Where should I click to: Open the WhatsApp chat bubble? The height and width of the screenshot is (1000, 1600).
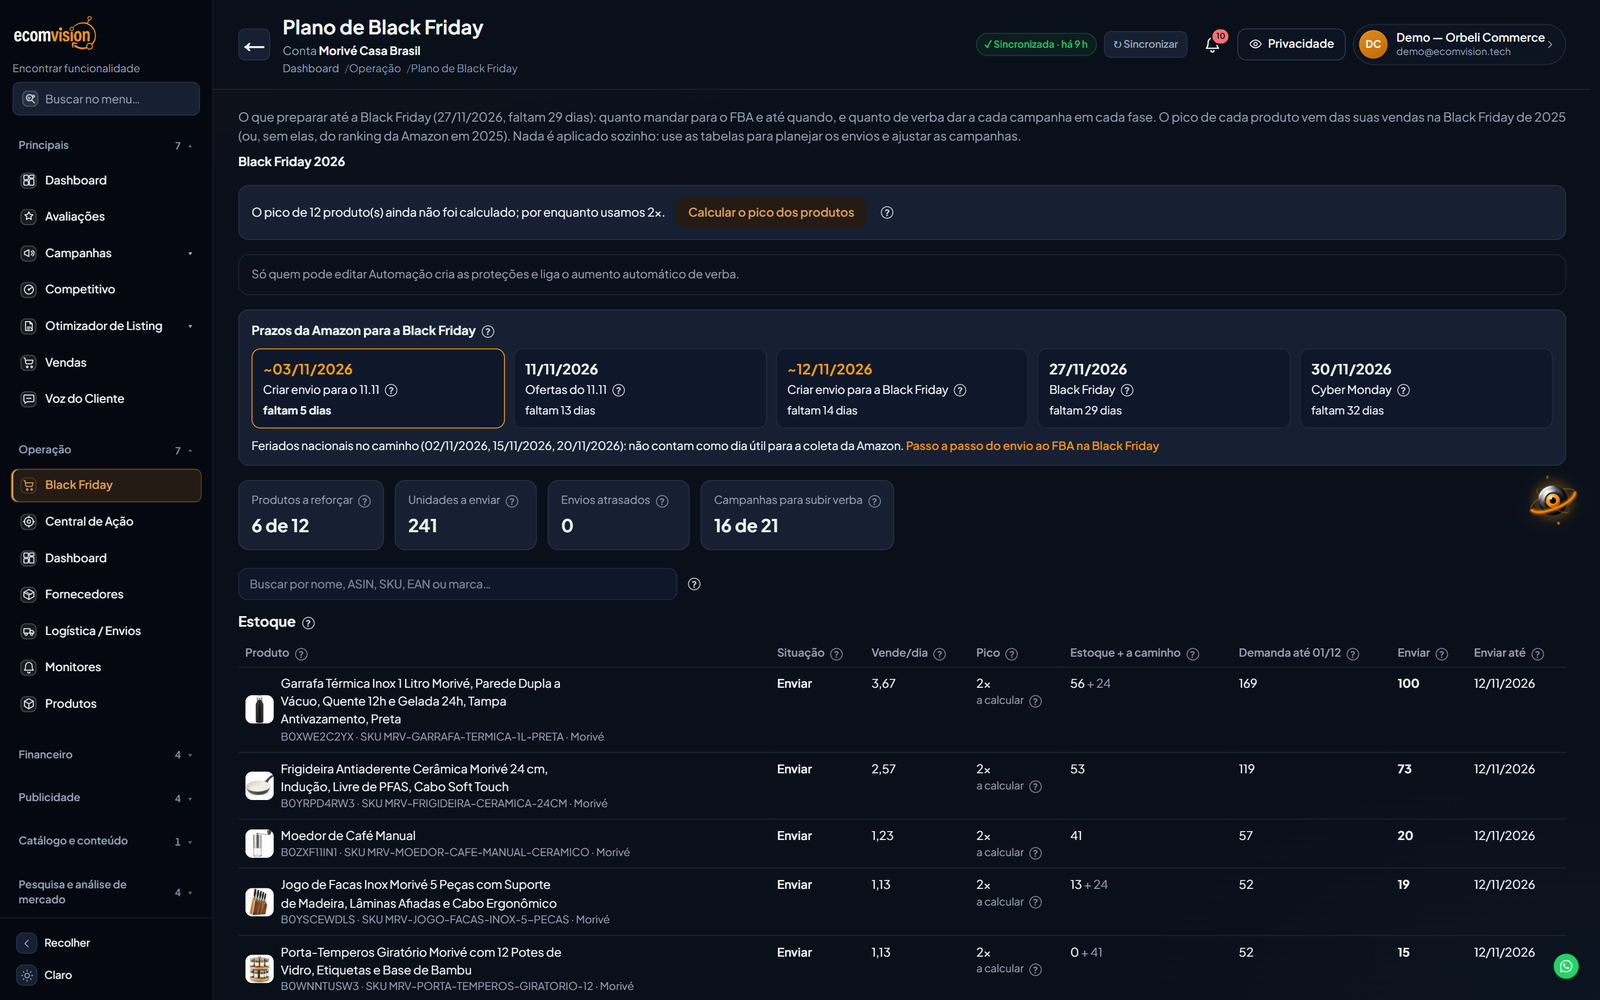(1566, 966)
